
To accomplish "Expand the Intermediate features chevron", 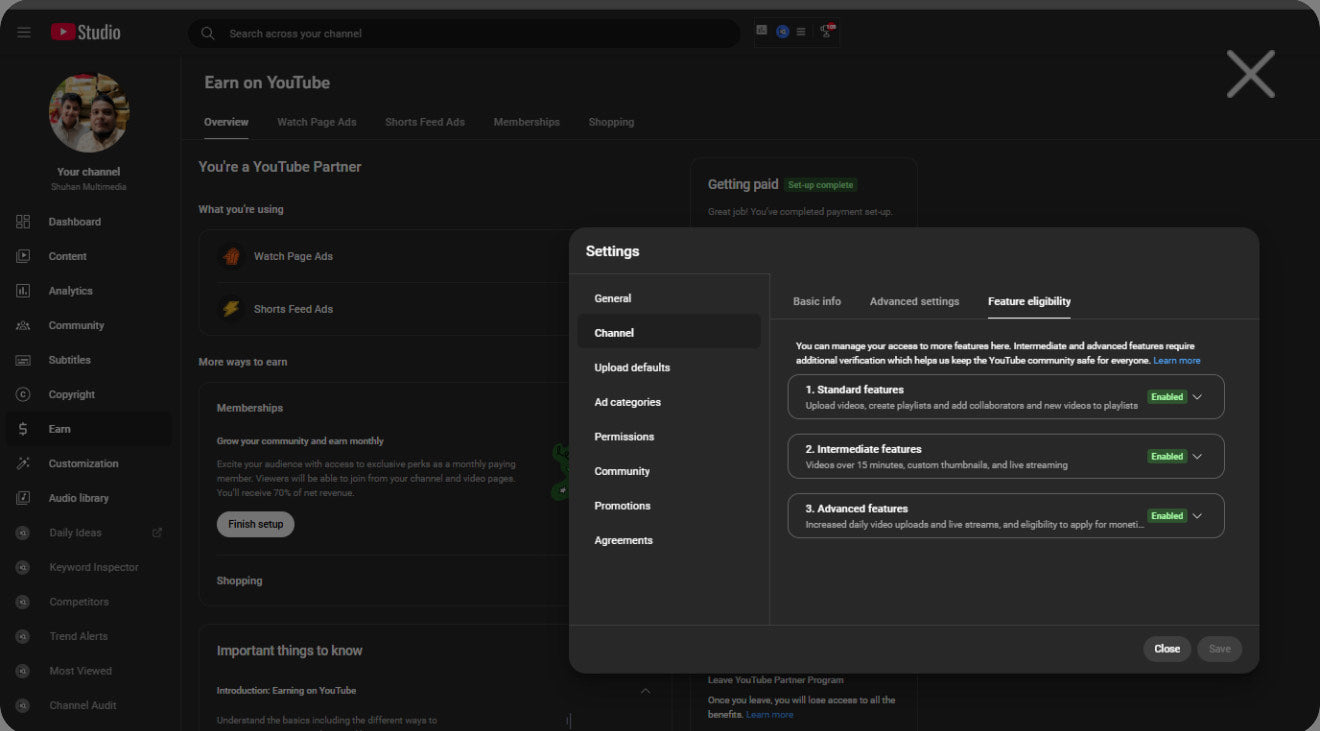I will tap(1197, 457).
